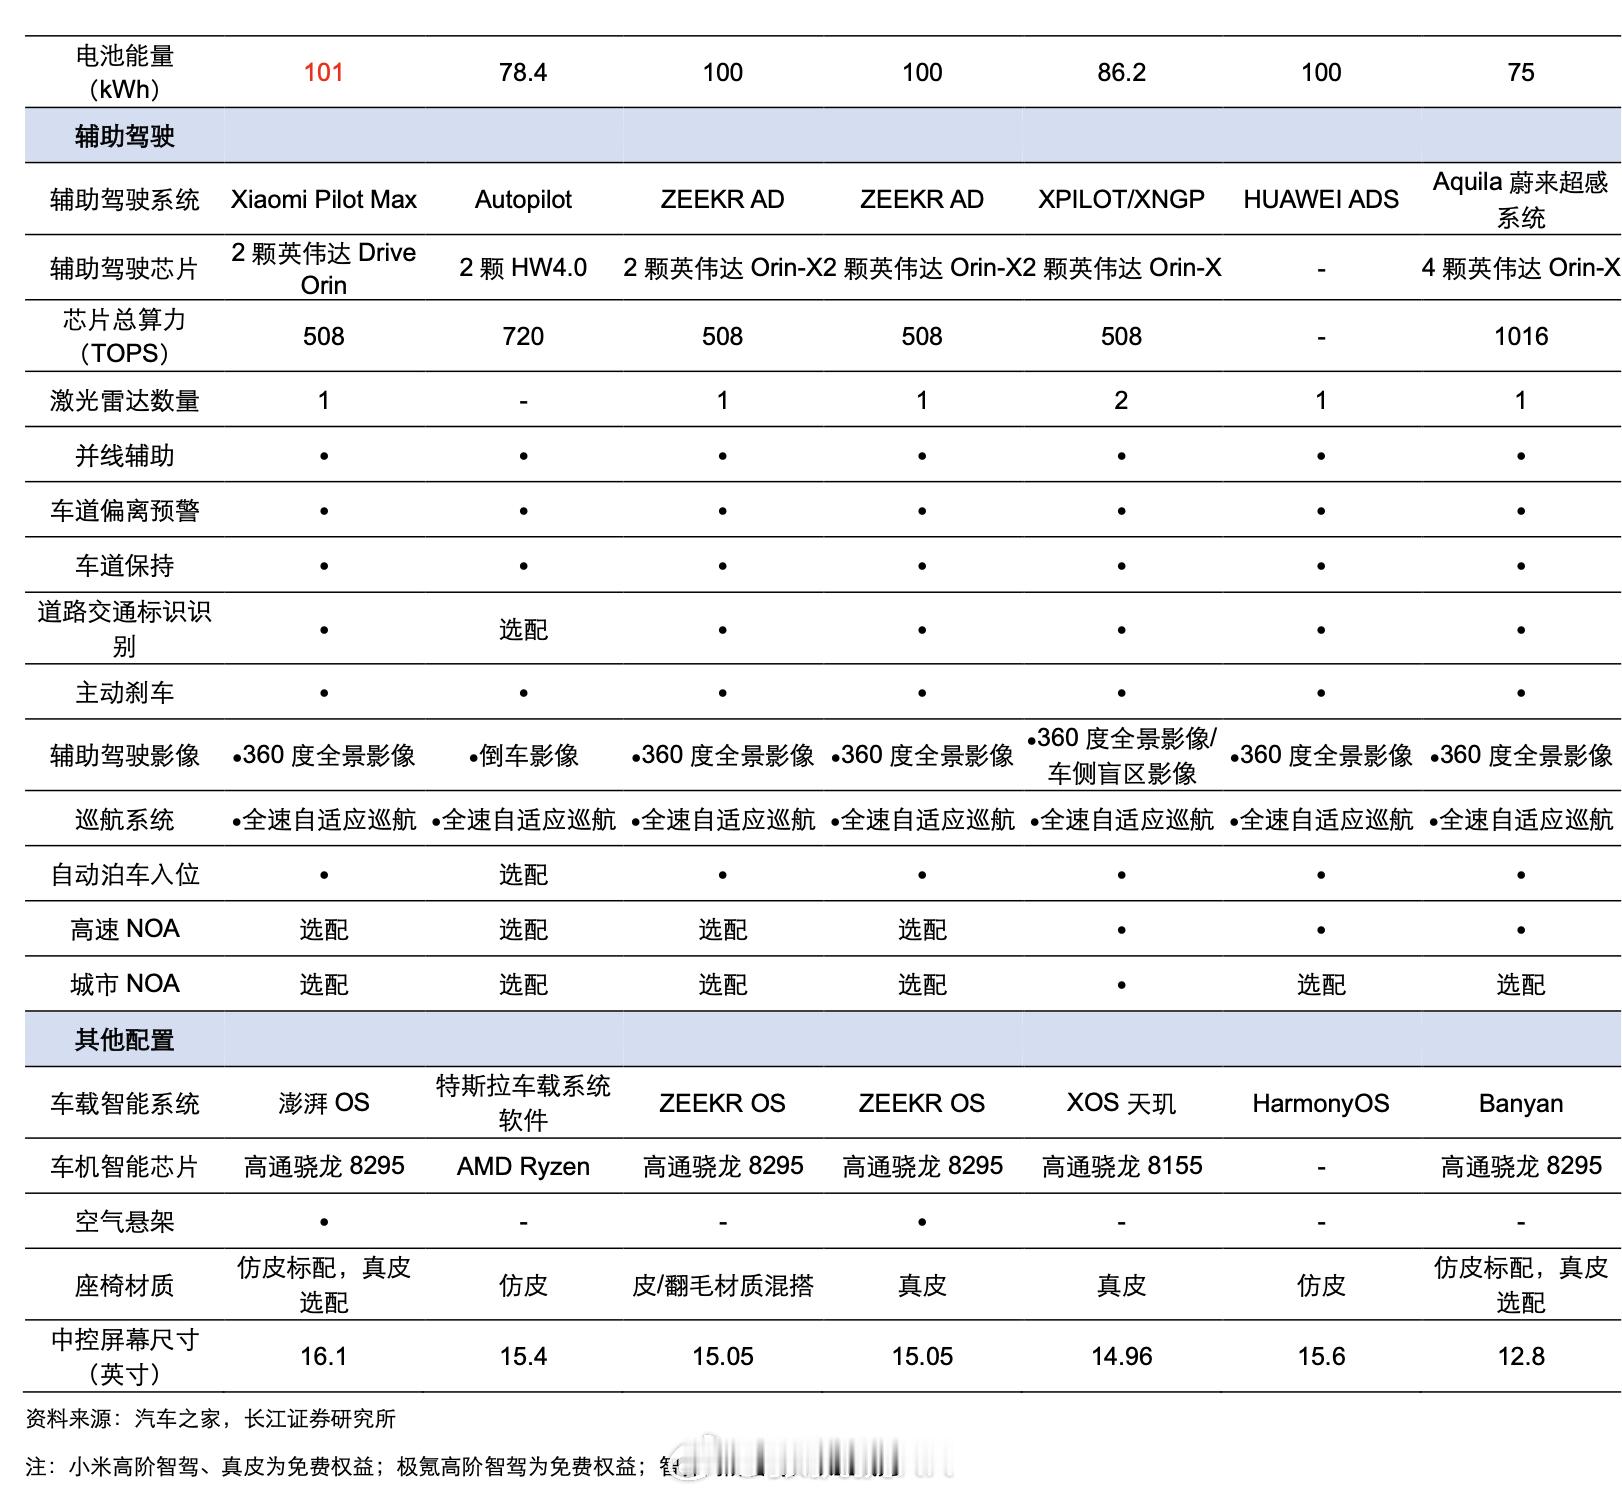Click the 辅助驾驶影像 row label

(x=125, y=756)
